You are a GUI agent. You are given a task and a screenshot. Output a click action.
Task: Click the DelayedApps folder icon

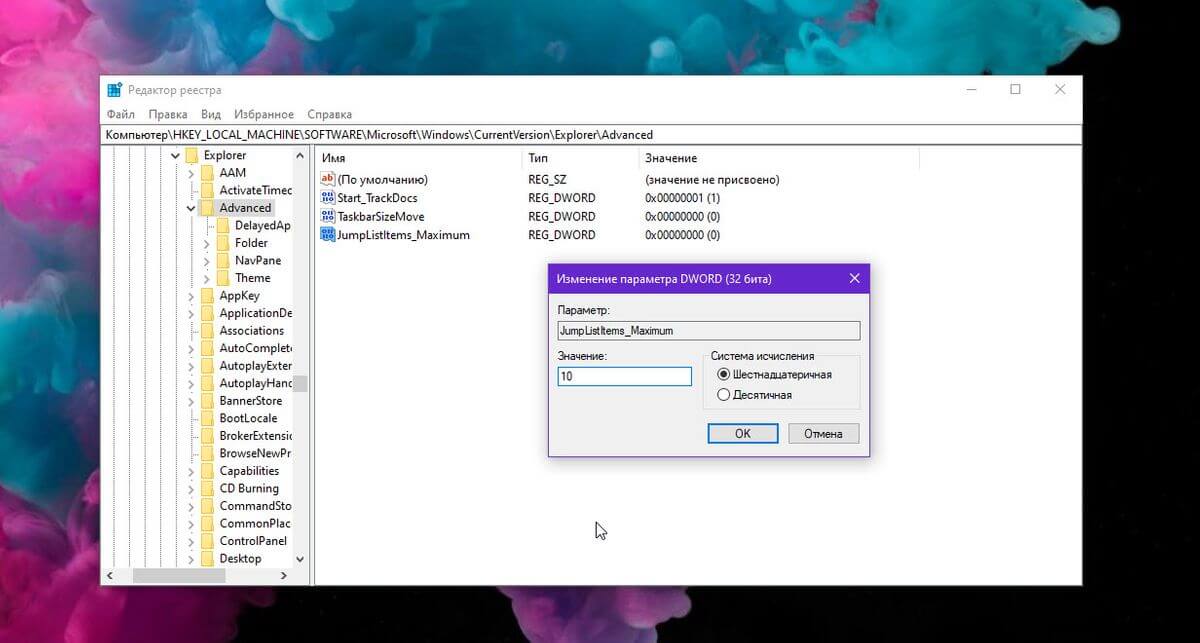coord(223,225)
